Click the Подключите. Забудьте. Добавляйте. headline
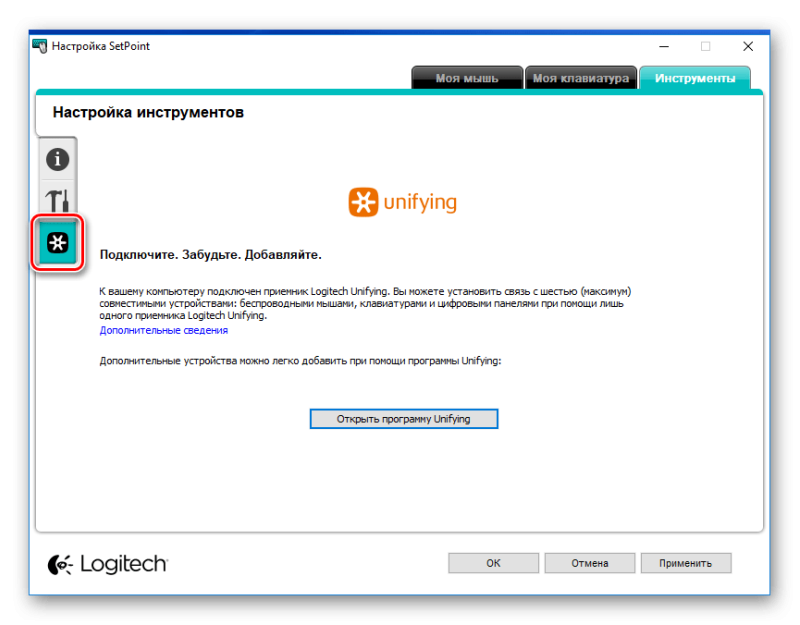The width and height of the screenshot is (800, 625). 210,255
